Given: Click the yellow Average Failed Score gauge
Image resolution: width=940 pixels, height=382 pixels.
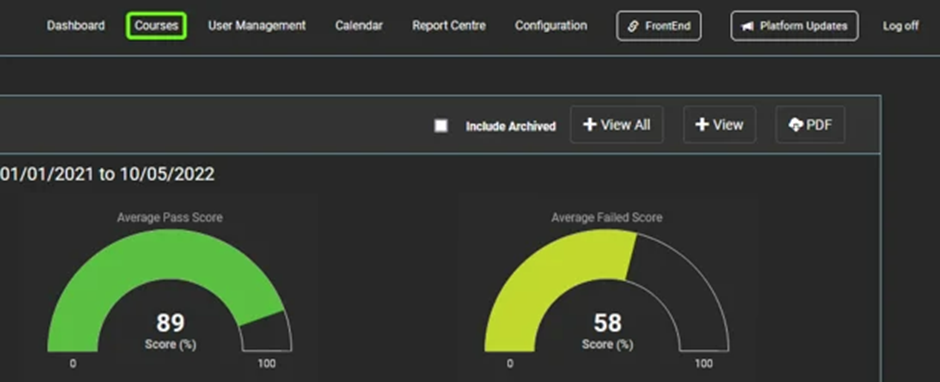Looking at the screenshot, I should [x=607, y=290].
